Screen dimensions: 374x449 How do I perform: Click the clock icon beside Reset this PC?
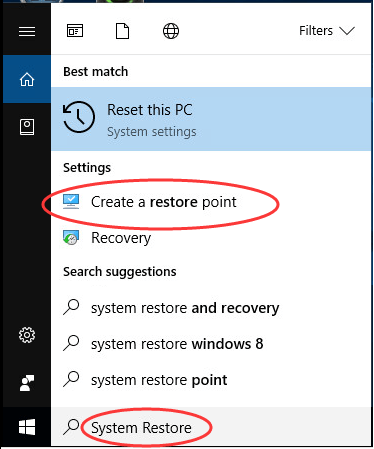point(79,117)
